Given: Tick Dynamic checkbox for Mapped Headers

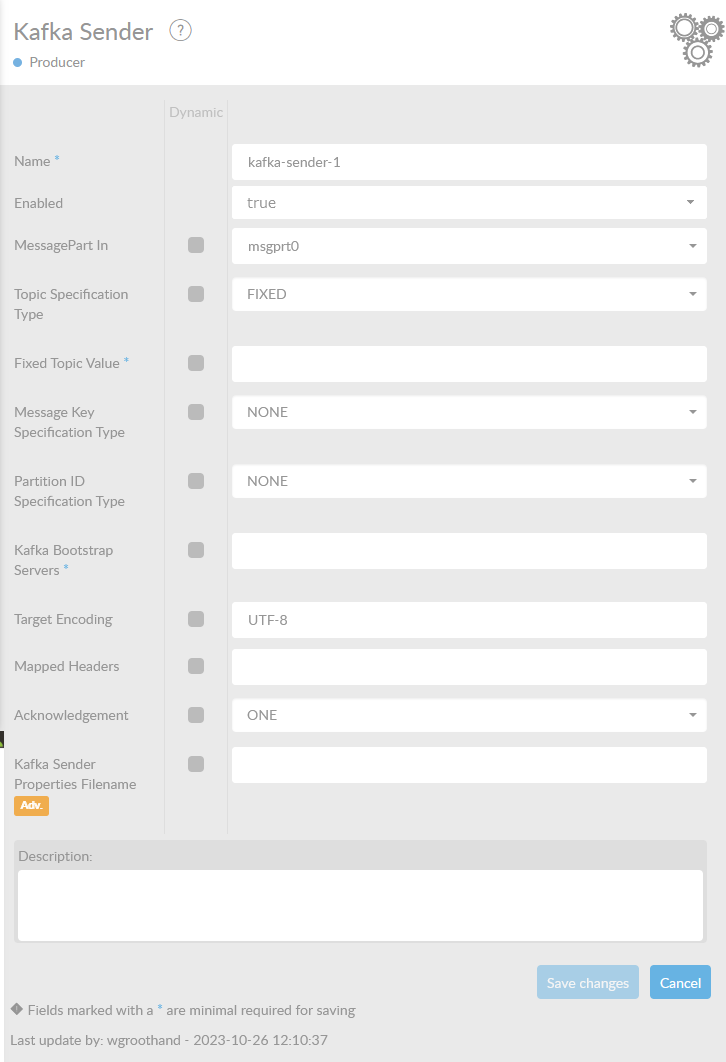Looking at the screenshot, I should point(196,666).
